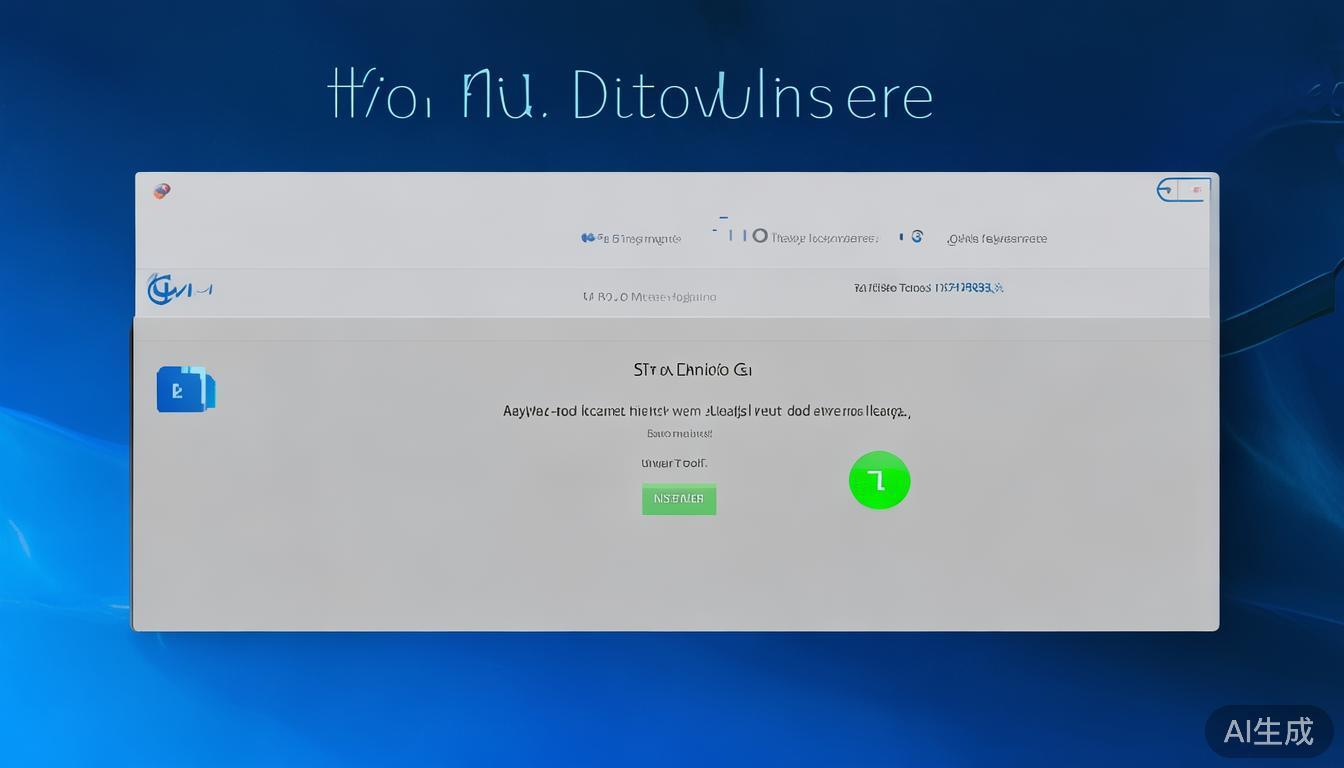Open the "Oxals feyesmere" tab
1344x768 pixels.
point(997,239)
